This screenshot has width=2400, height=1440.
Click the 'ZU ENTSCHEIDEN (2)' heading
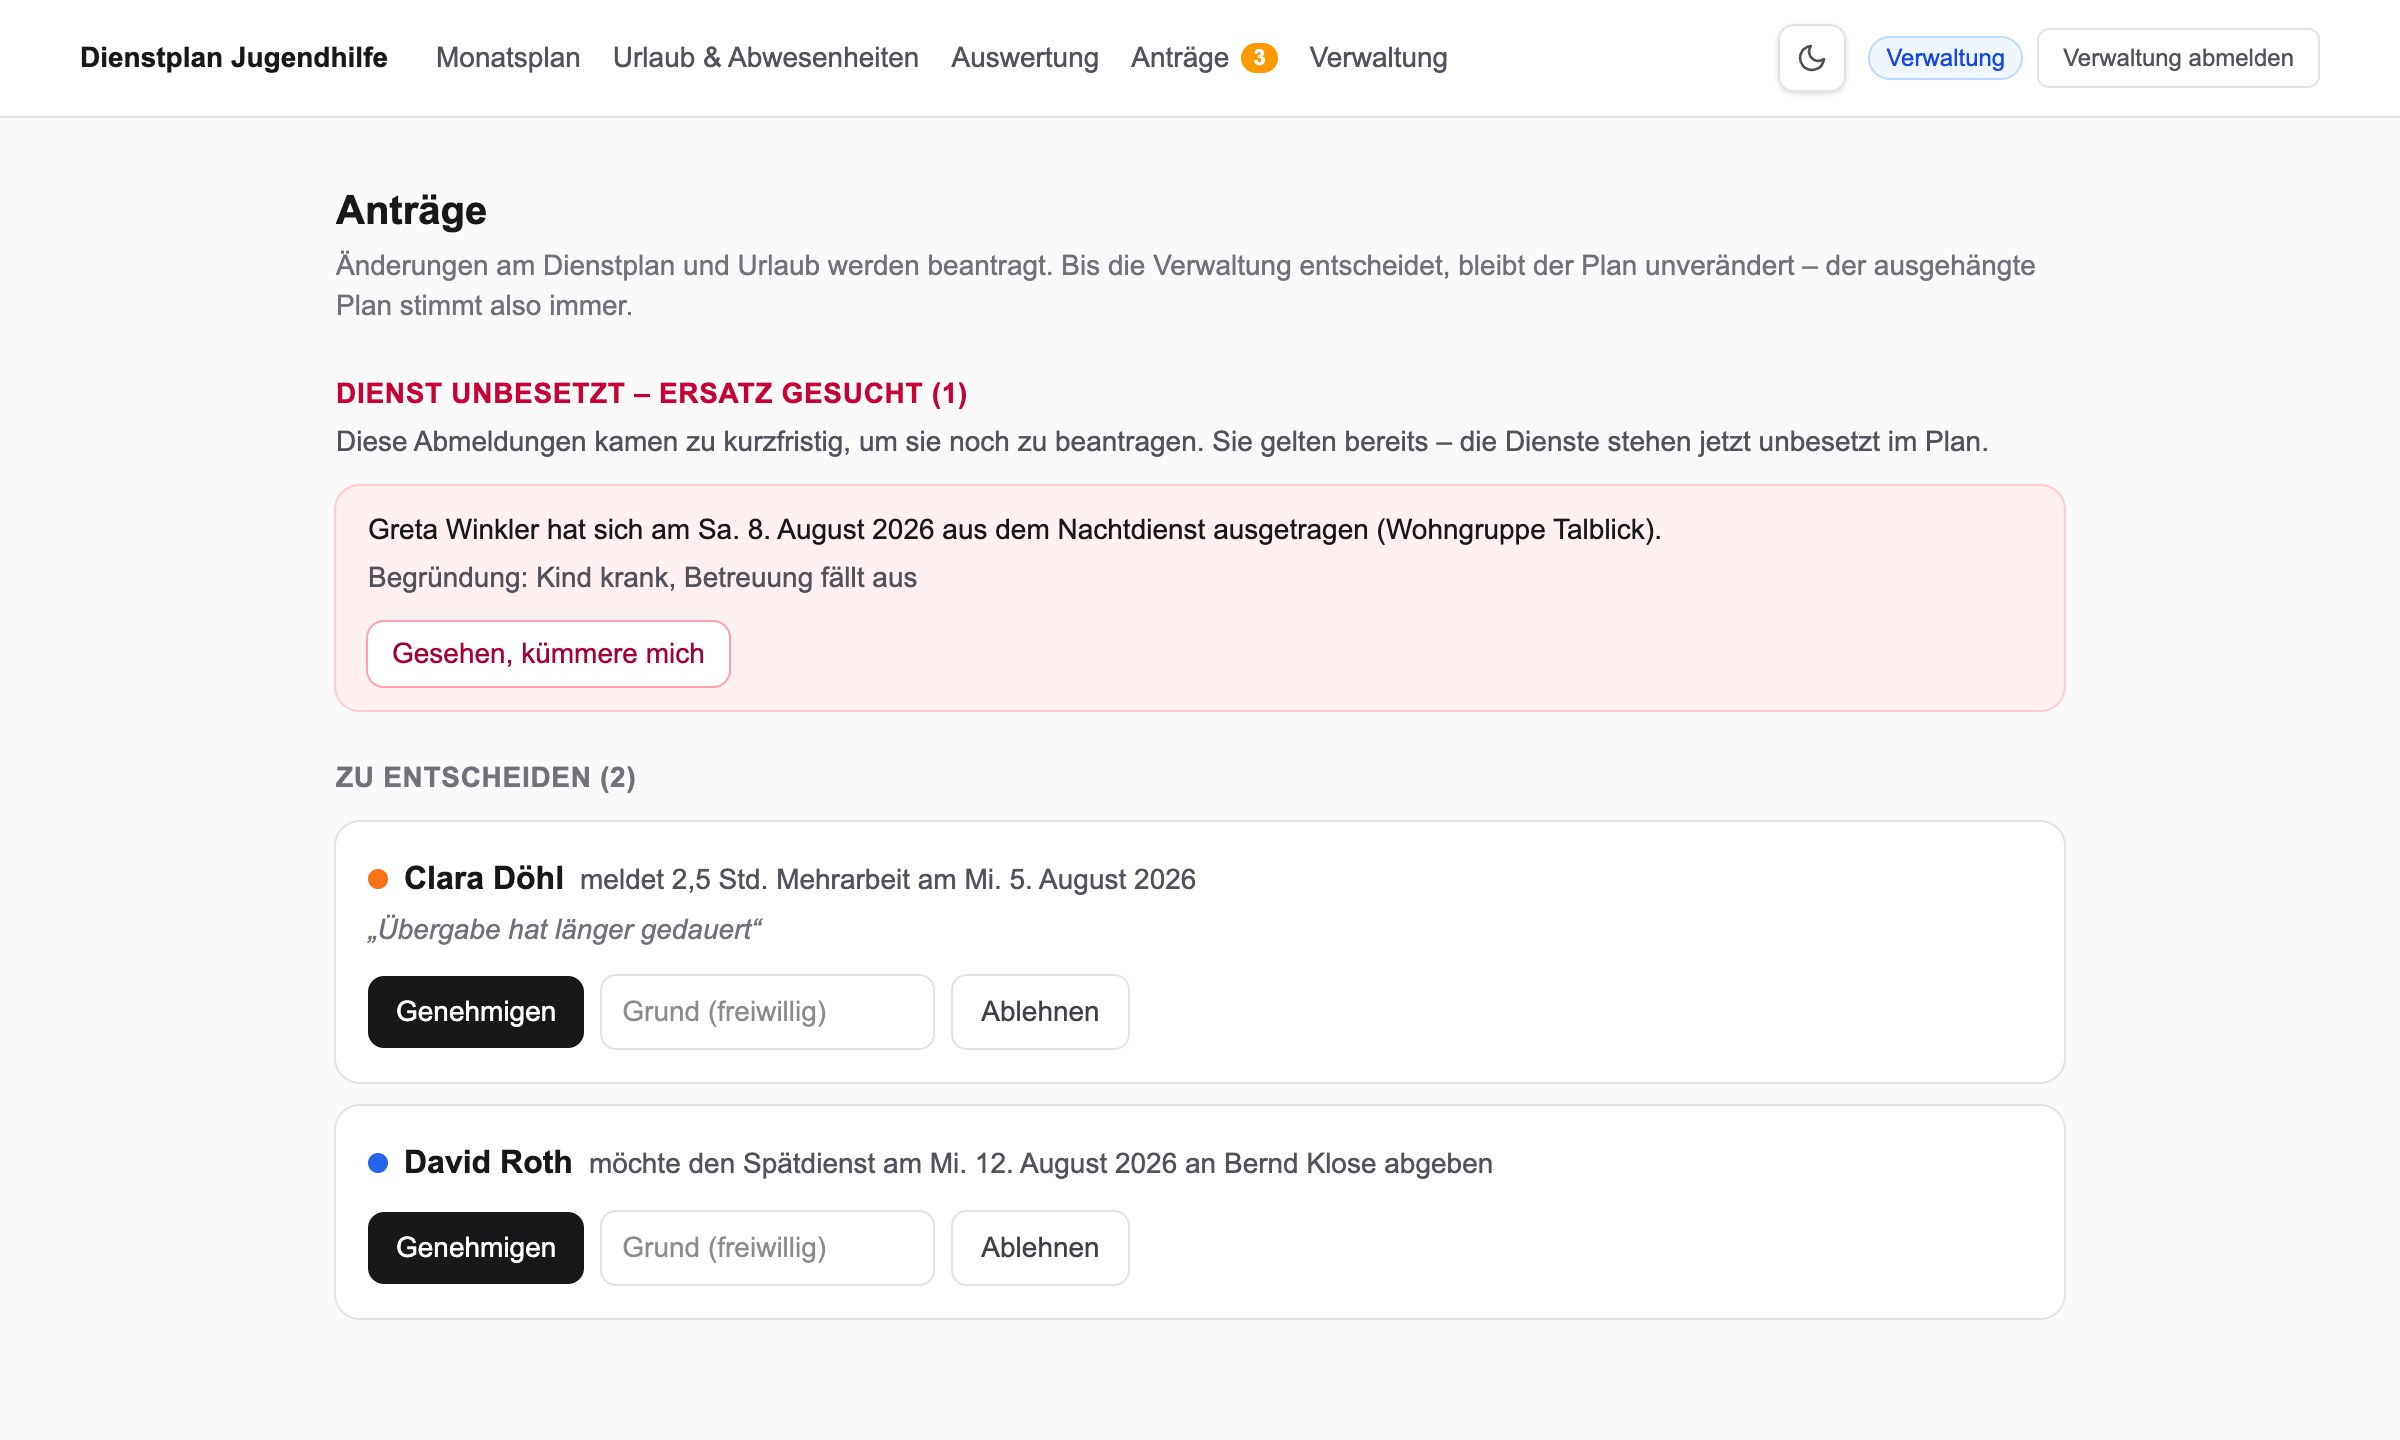[486, 778]
